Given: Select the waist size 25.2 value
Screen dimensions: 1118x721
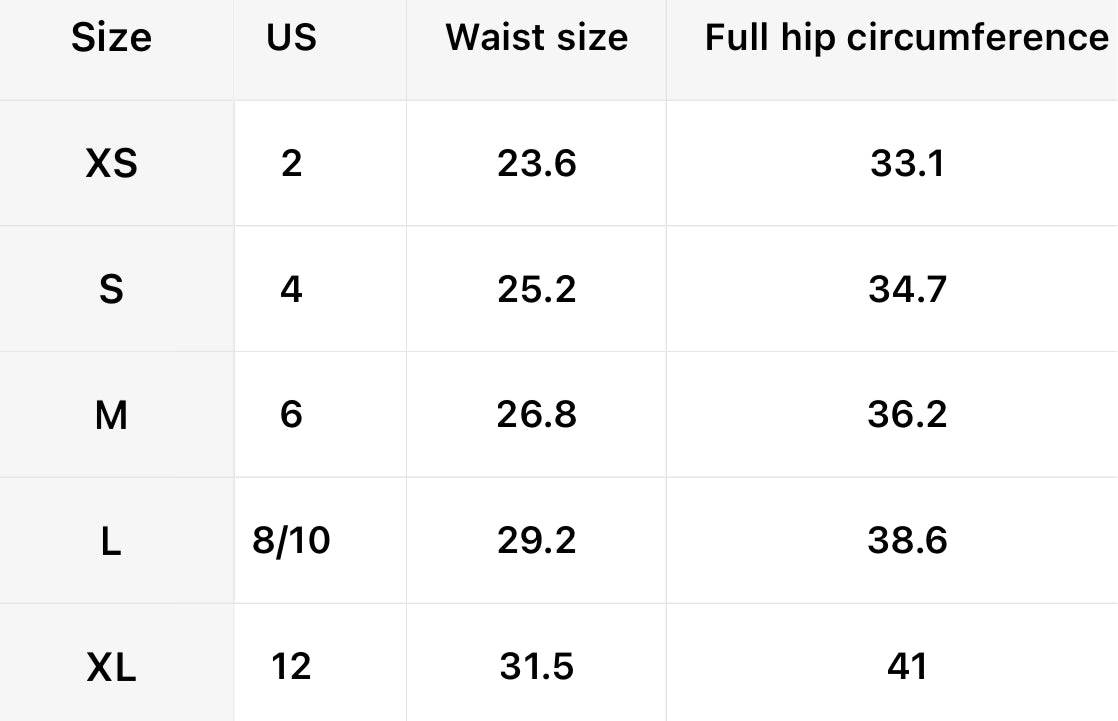Looking at the screenshot, I should pyautogui.click(x=537, y=289).
